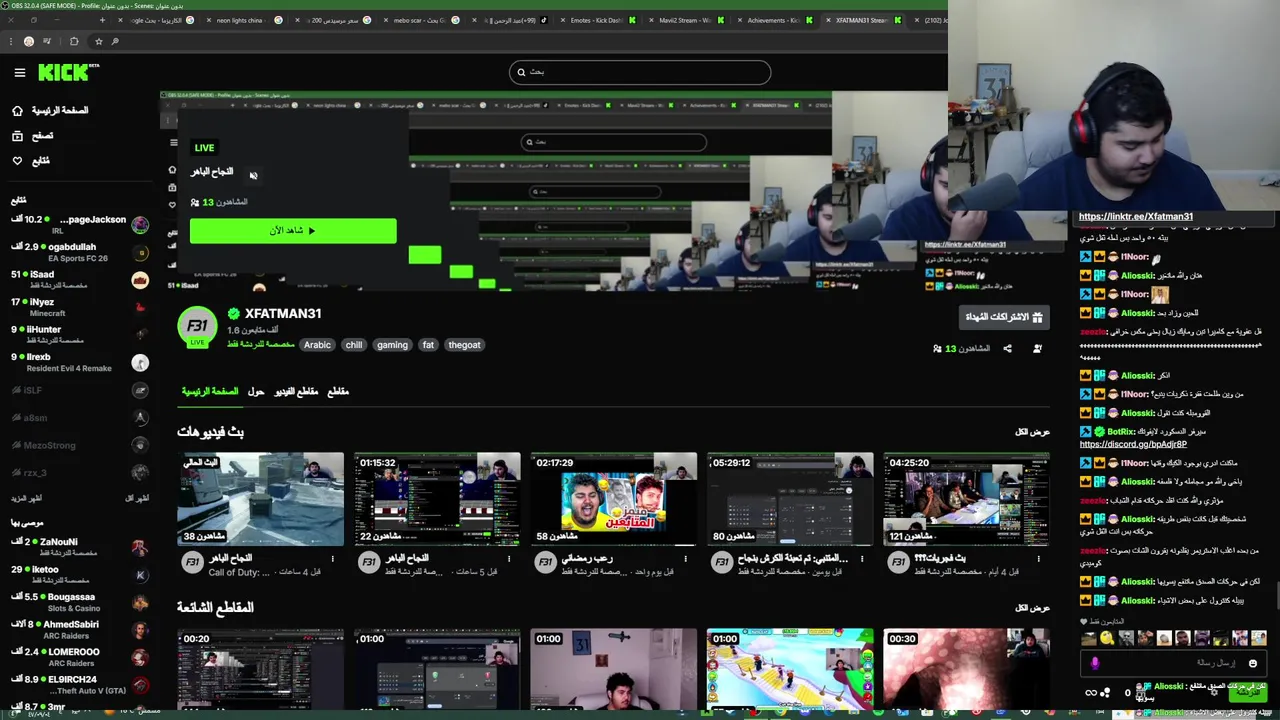Open recommended channel iketoo
1280x720 pixels.
[x=78, y=574]
